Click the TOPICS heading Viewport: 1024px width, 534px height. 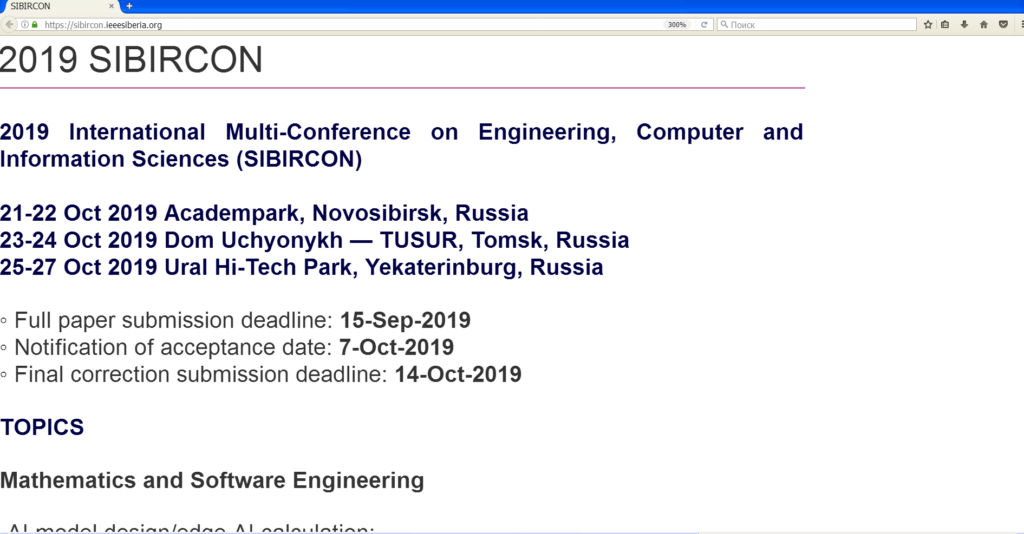pyautogui.click(x=42, y=428)
